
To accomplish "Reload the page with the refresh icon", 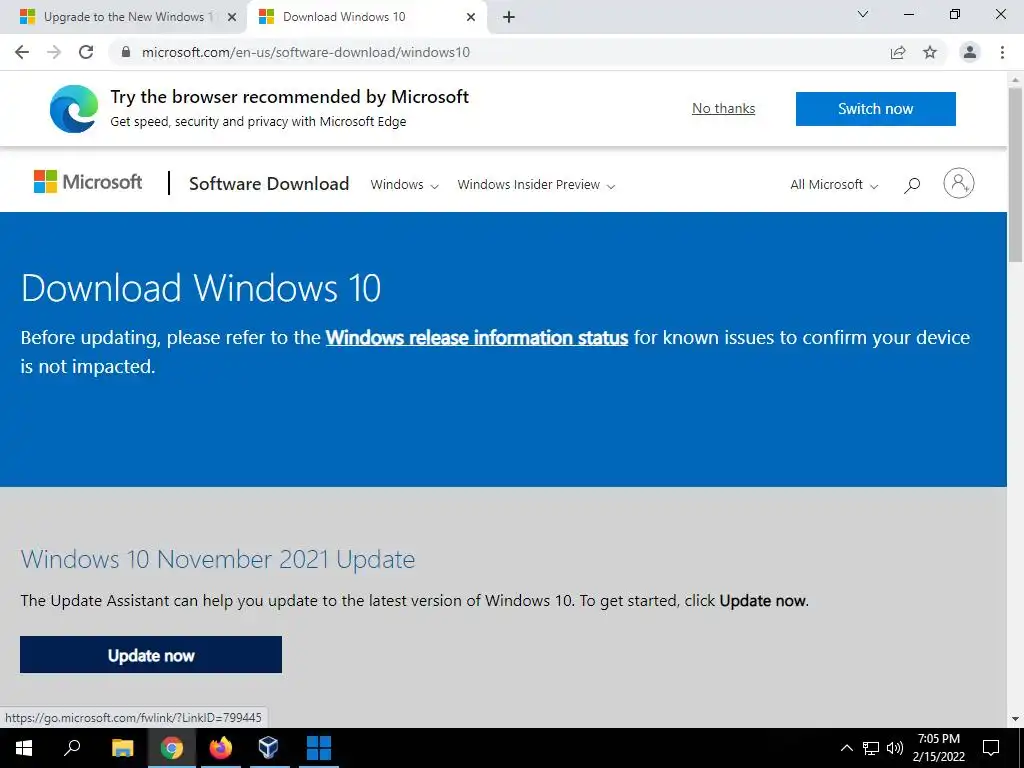I will click(x=86, y=52).
